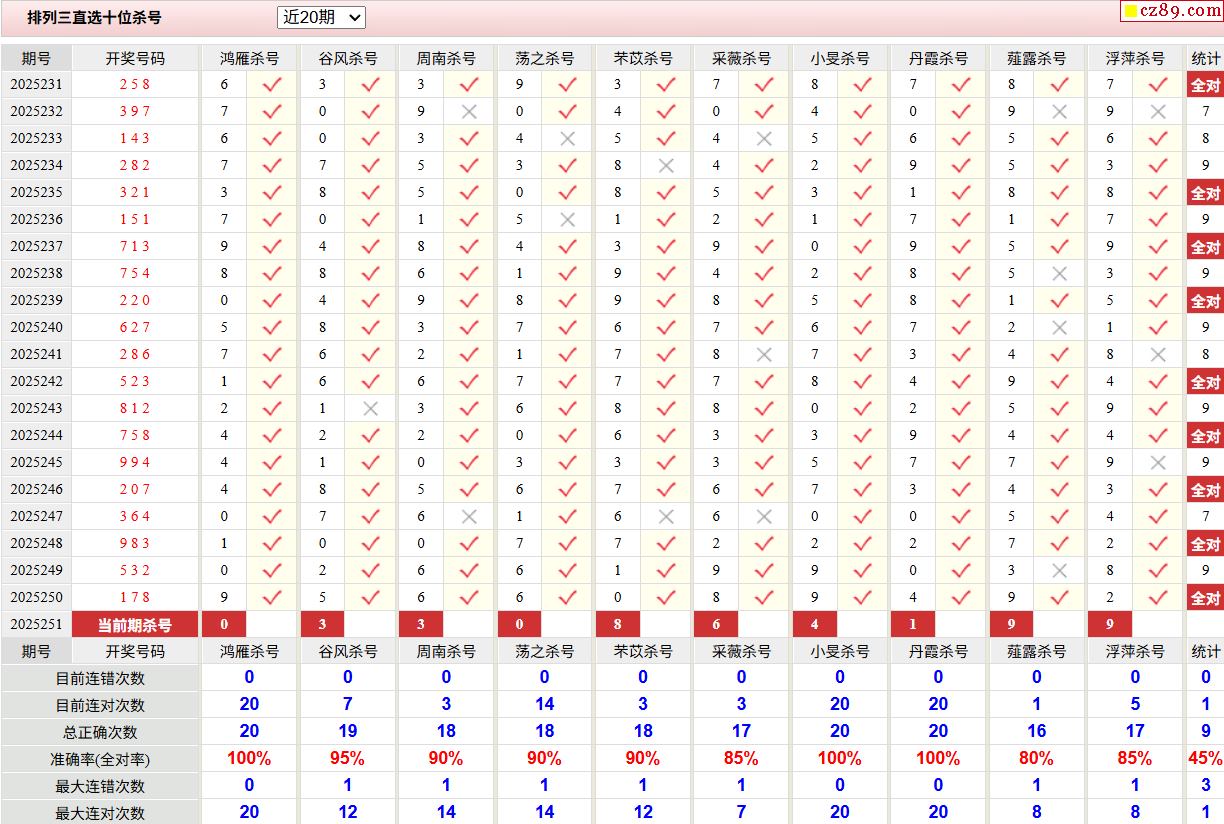Screen dimensions: 1224x824
Task: Click the red check for 鸿雁杀号 in row 2025231
Action: click(272, 85)
